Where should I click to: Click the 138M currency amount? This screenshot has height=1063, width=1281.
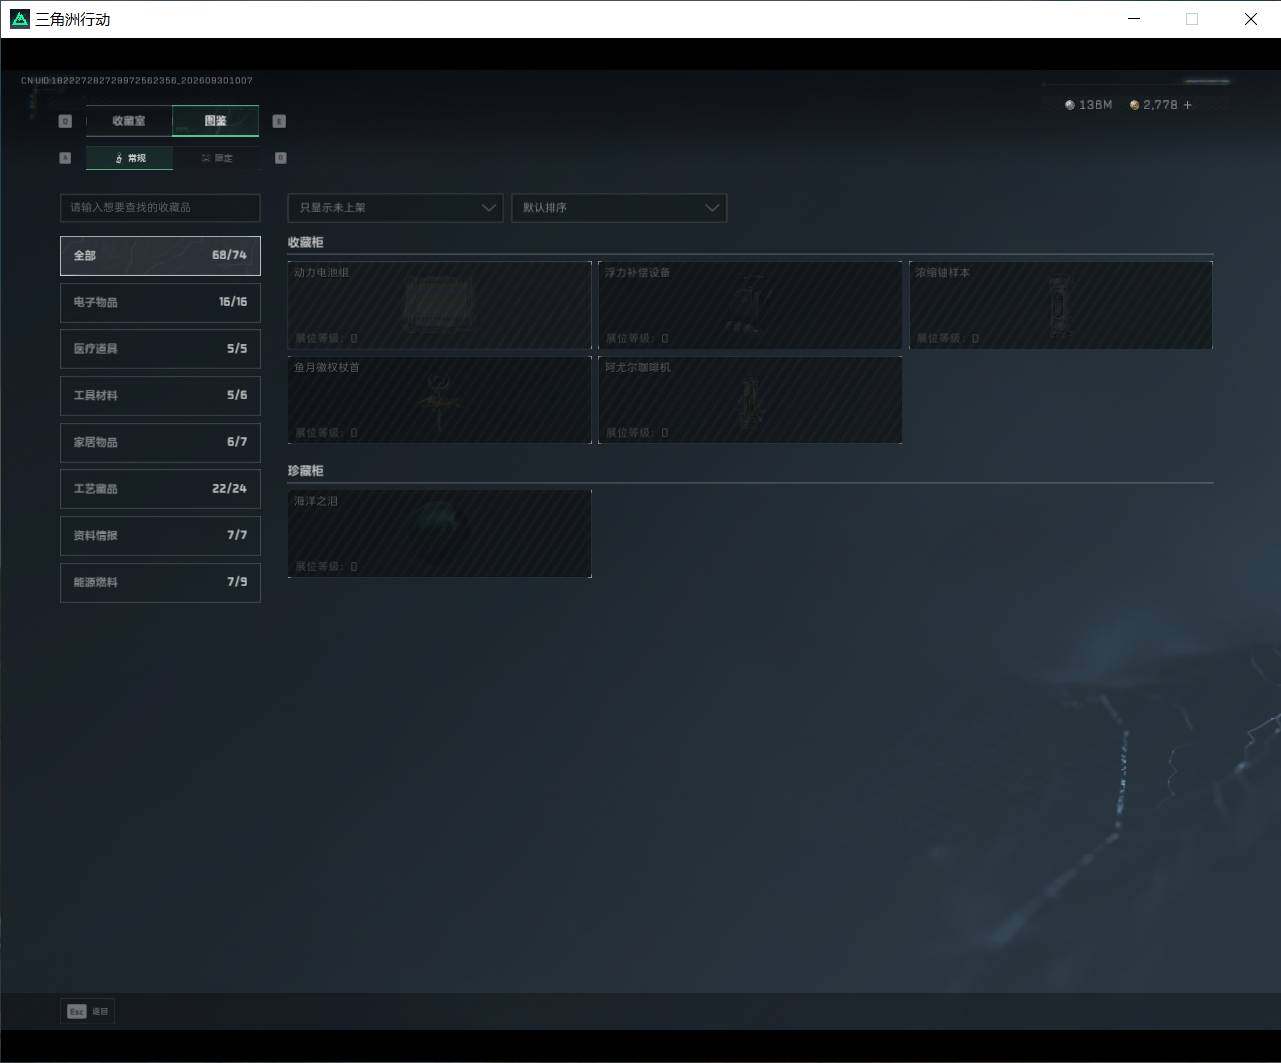pyautogui.click(x=1096, y=105)
